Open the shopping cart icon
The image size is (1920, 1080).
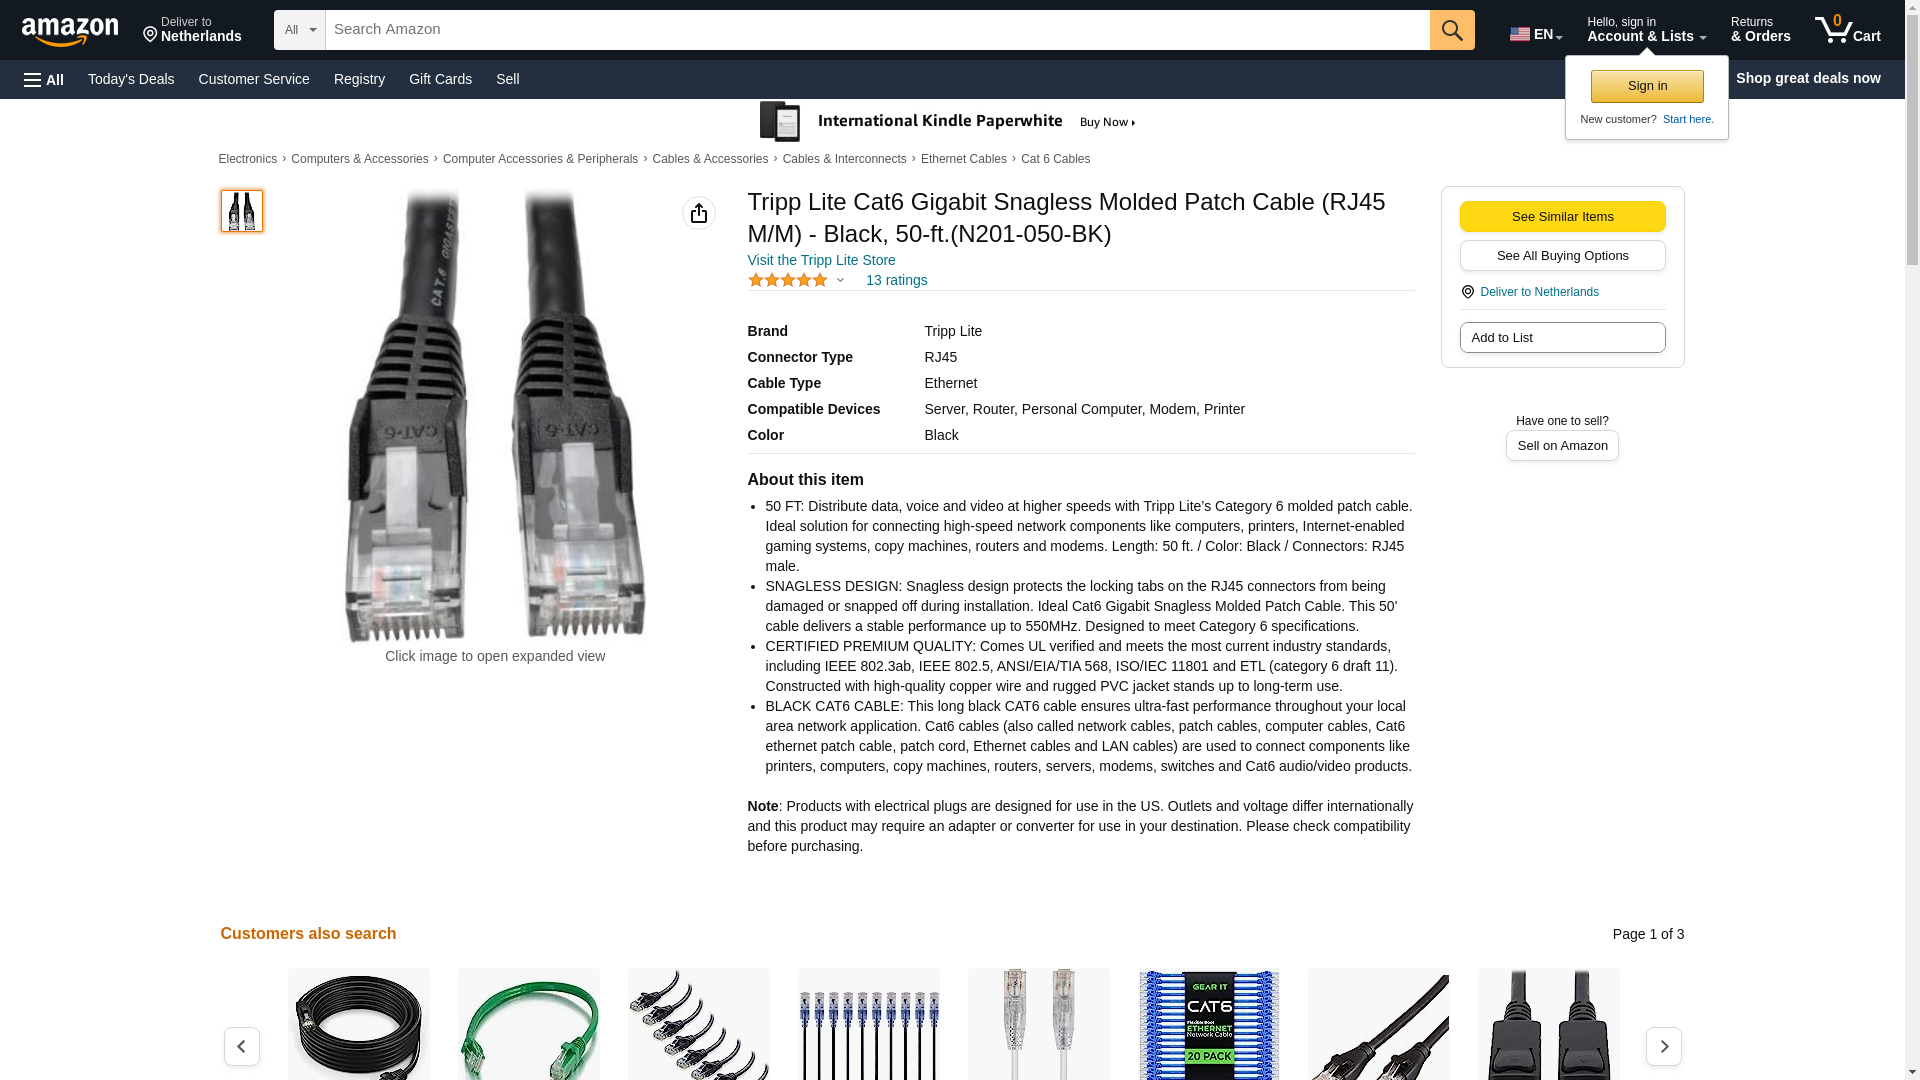click(1848, 30)
